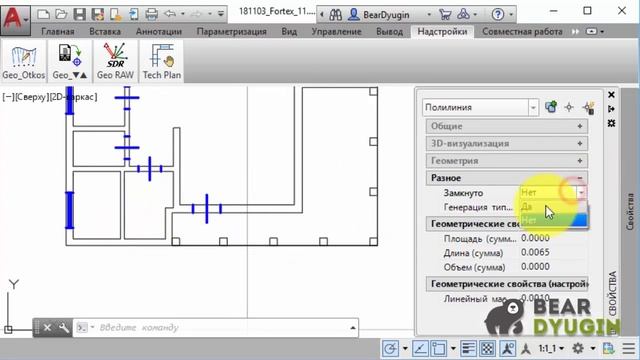Select the Объем (сумма) property row

pos(507,267)
